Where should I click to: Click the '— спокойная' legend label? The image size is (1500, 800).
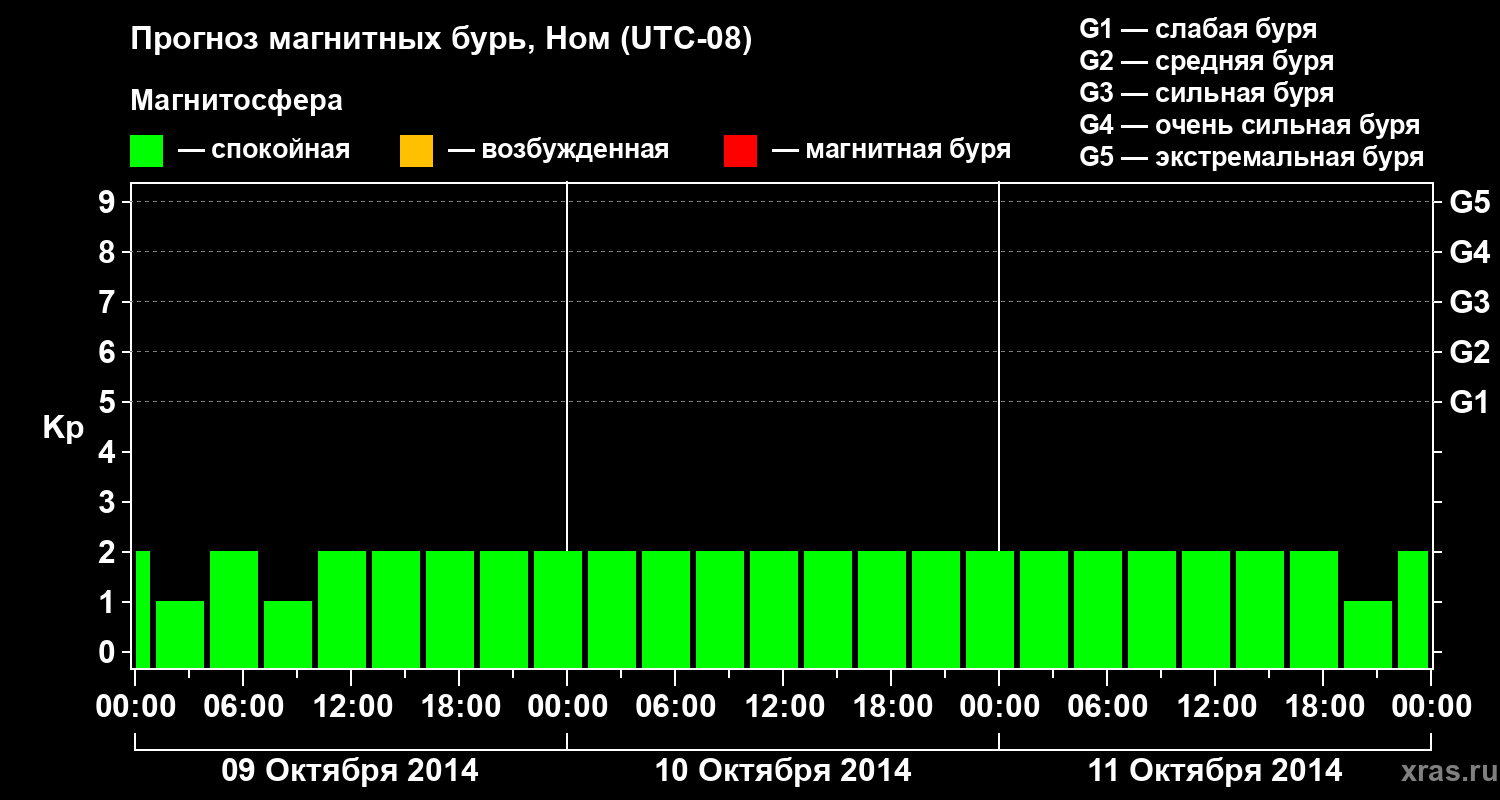point(264,150)
